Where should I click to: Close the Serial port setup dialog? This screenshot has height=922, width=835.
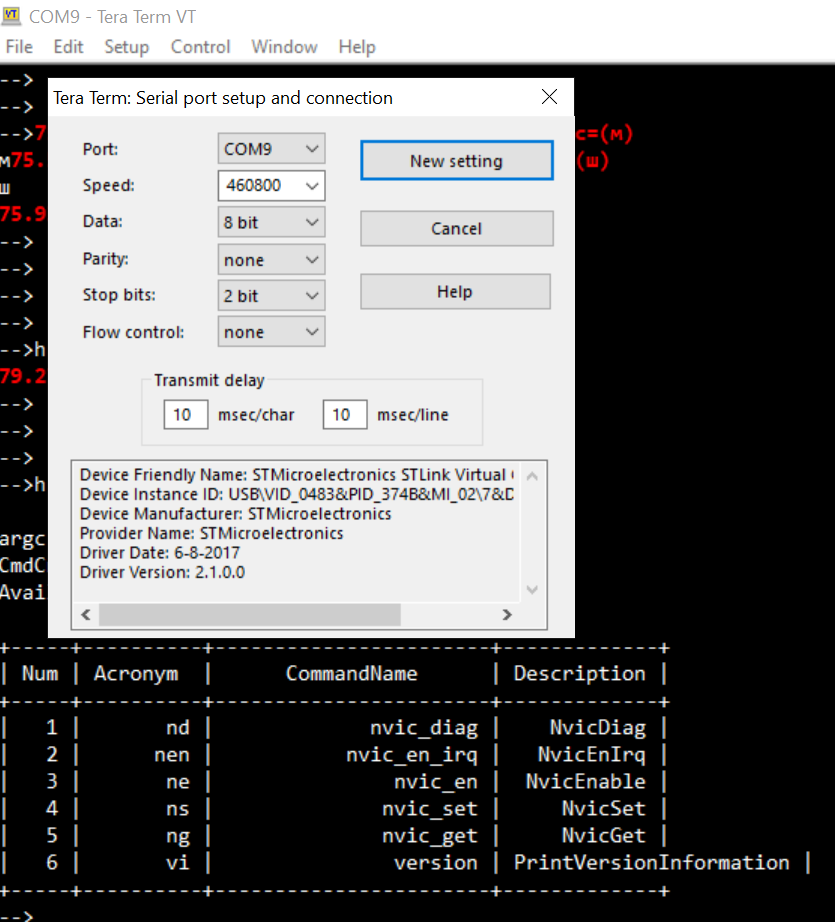click(x=549, y=97)
